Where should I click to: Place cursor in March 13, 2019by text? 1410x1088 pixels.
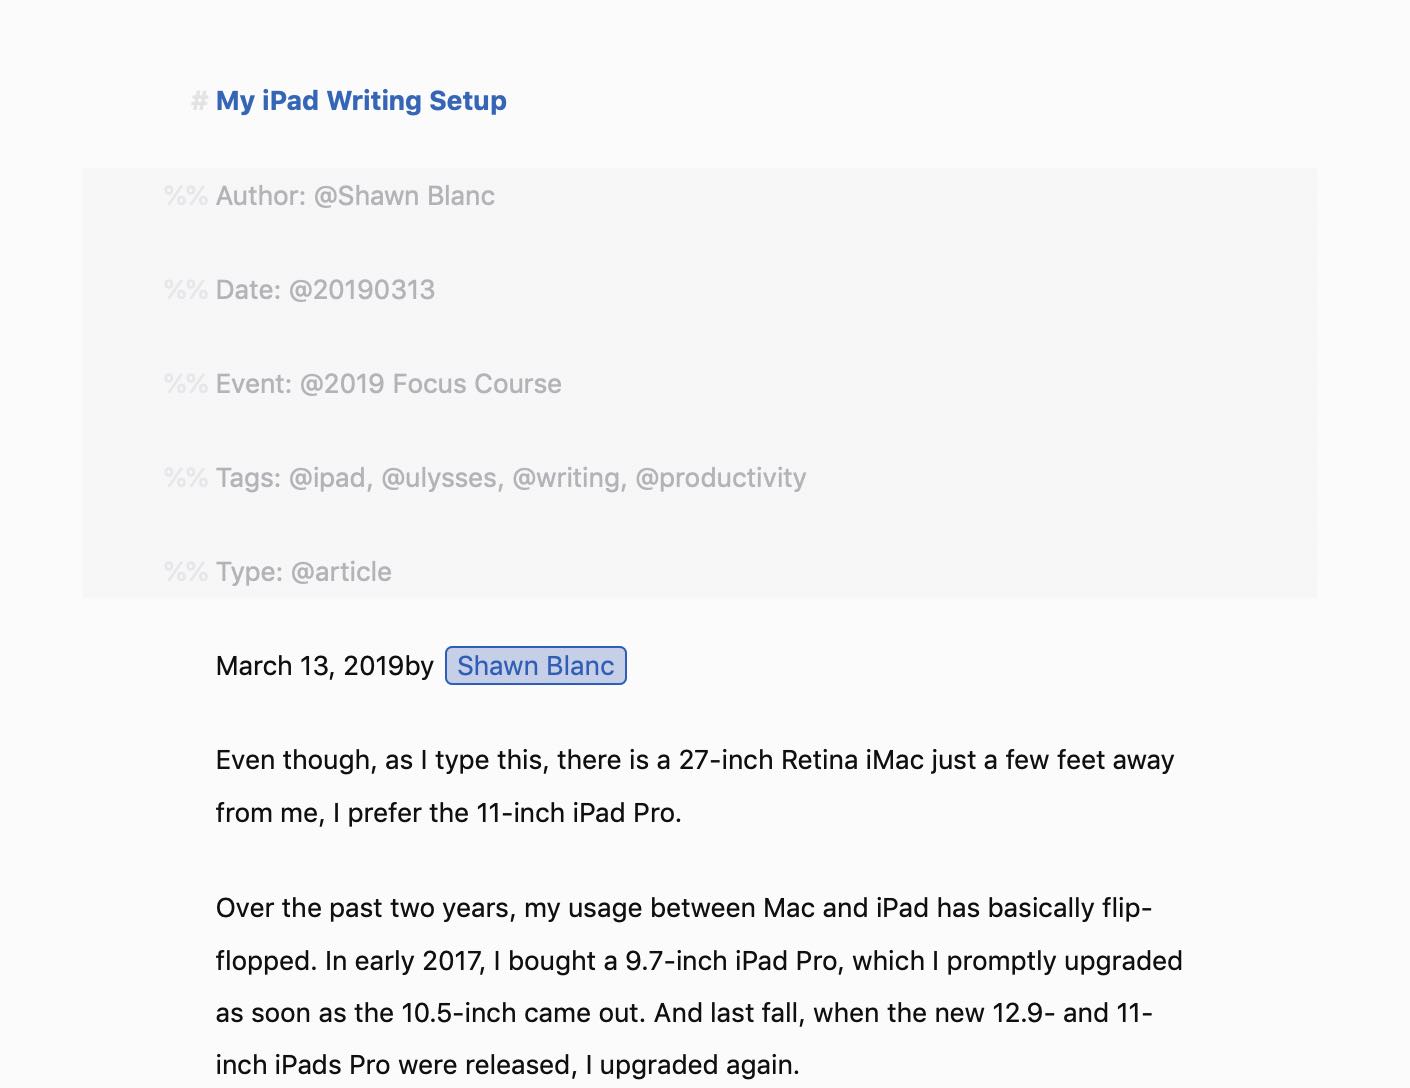coord(325,666)
